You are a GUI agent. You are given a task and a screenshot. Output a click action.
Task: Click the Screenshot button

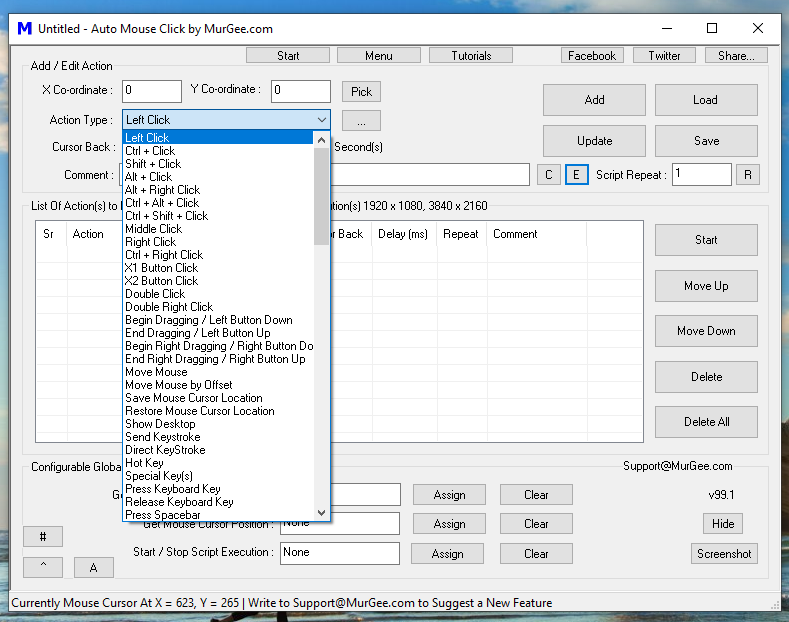[x=724, y=554]
